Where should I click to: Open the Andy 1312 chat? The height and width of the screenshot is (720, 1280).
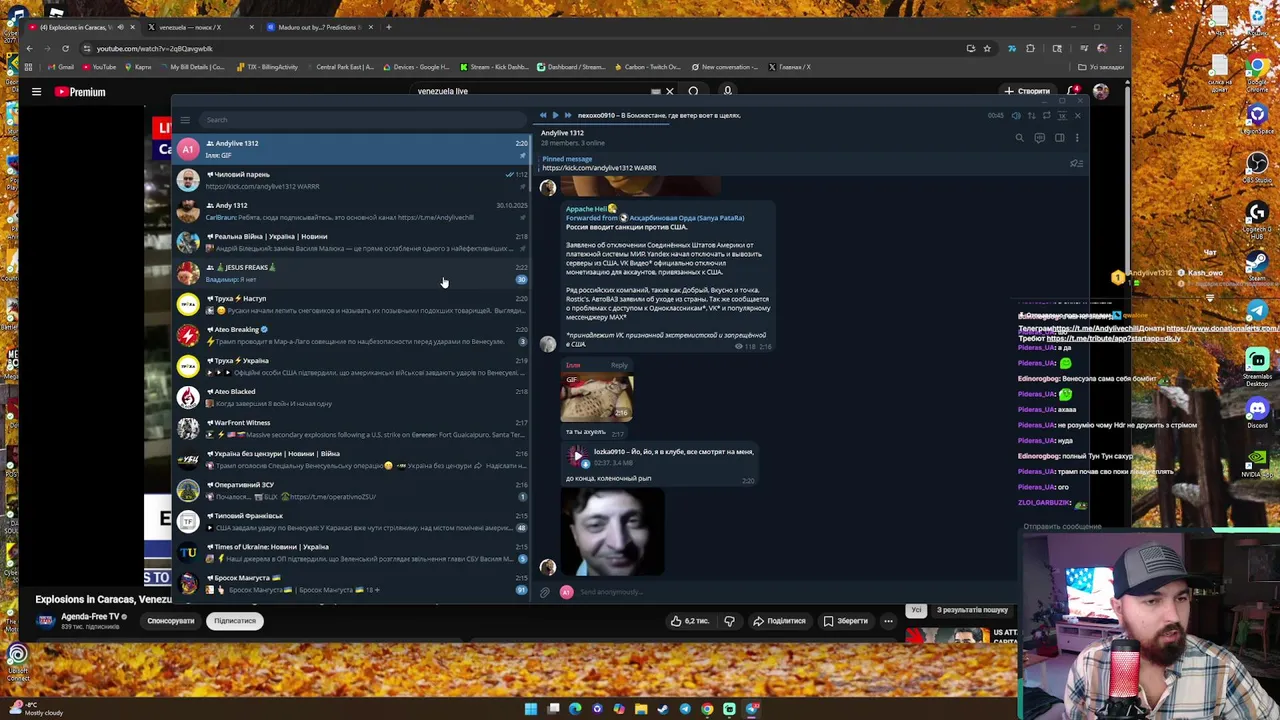point(351,211)
